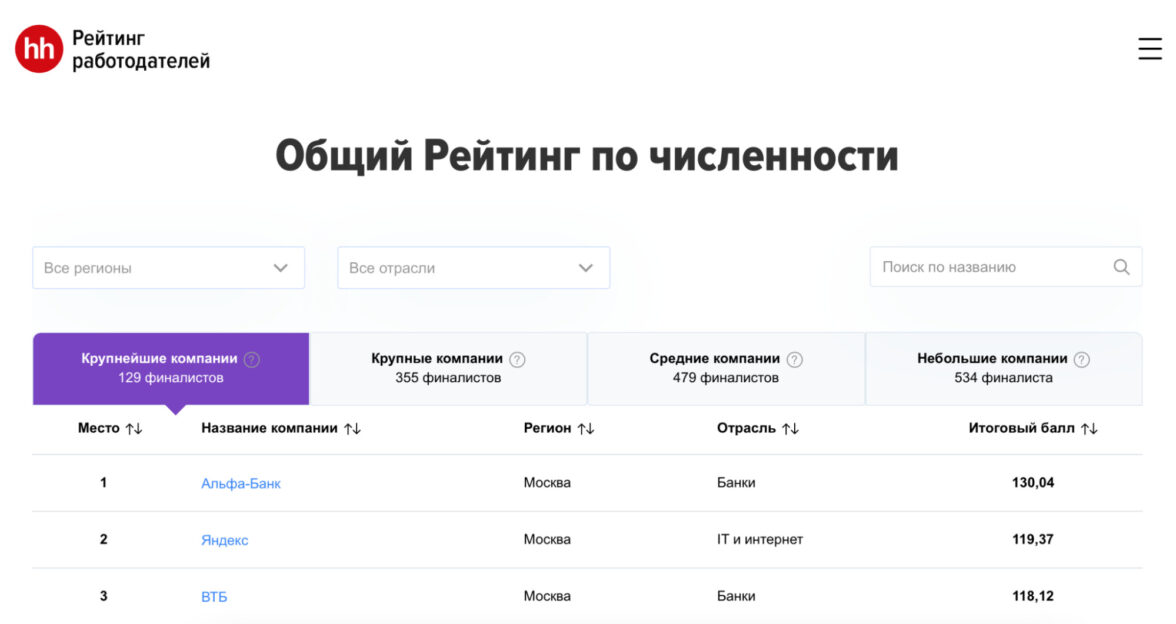This screenshot has width=1176, height=624.
Task: Open the hamburger menu icon
Action: pos(1148,47)
